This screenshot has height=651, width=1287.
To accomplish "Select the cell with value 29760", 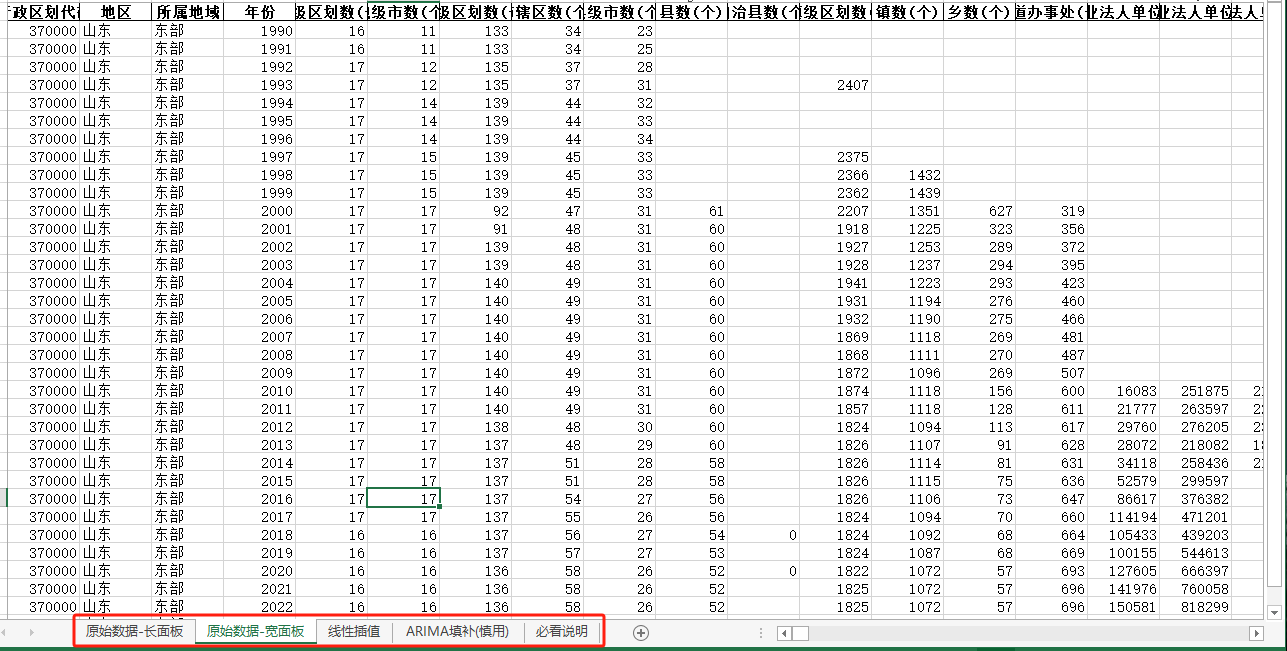I will click(1123, 427).
